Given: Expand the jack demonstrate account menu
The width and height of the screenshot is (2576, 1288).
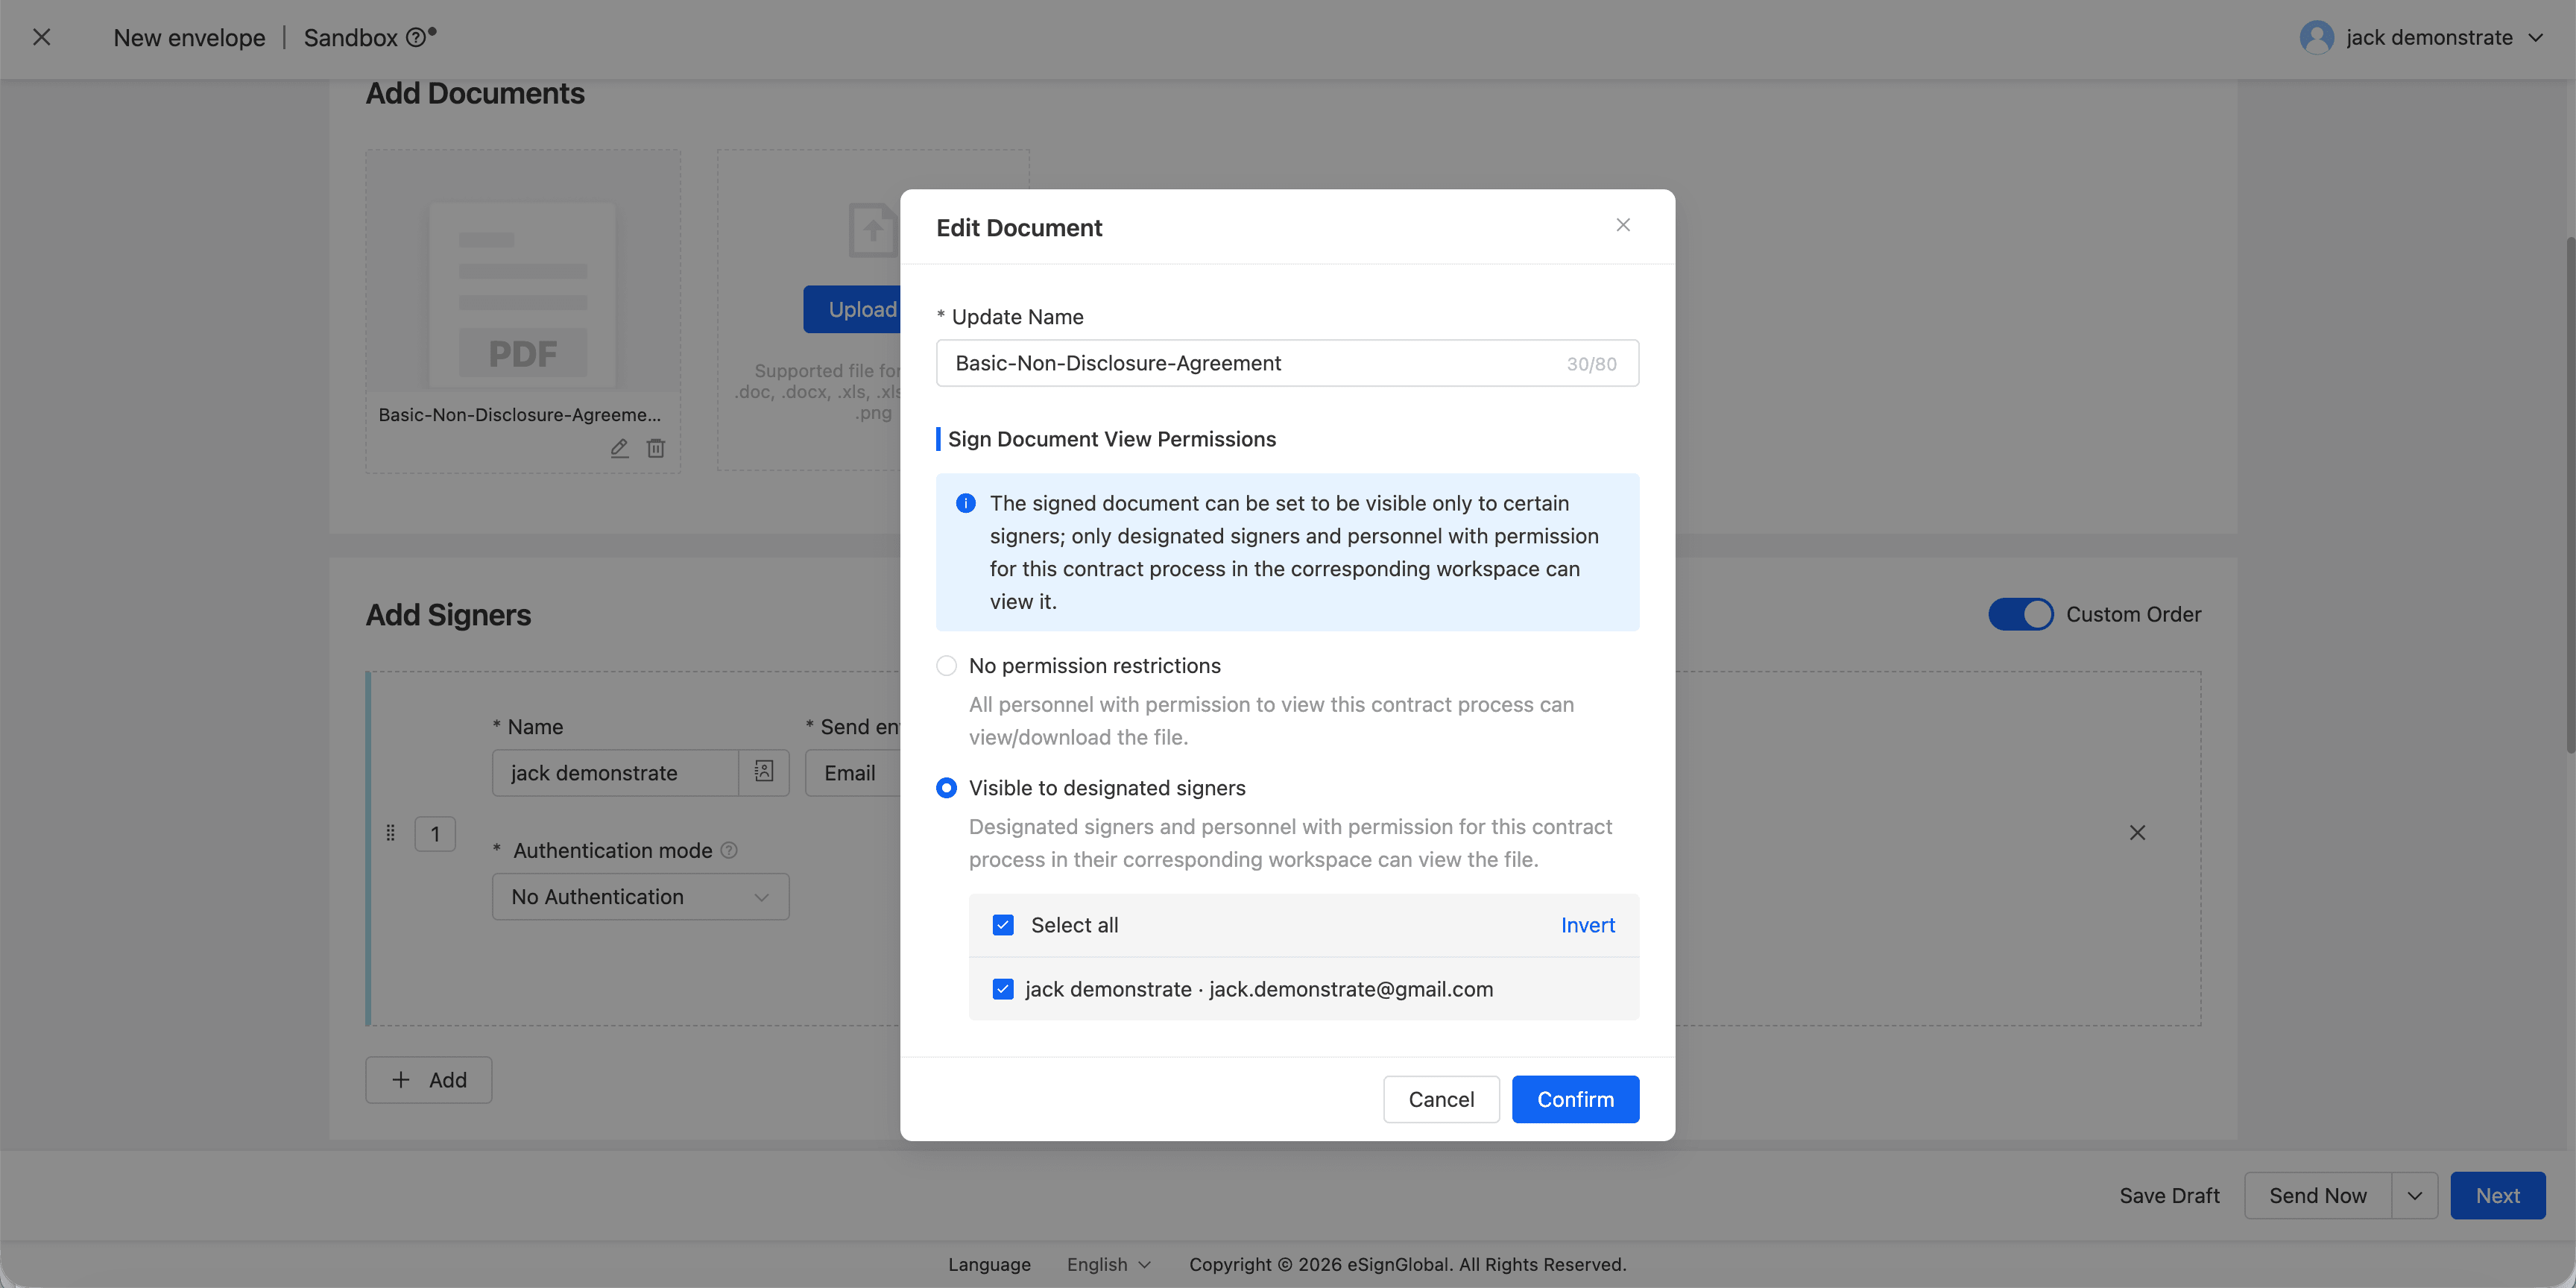Looking at the screenshot, I should (2536, 38).
